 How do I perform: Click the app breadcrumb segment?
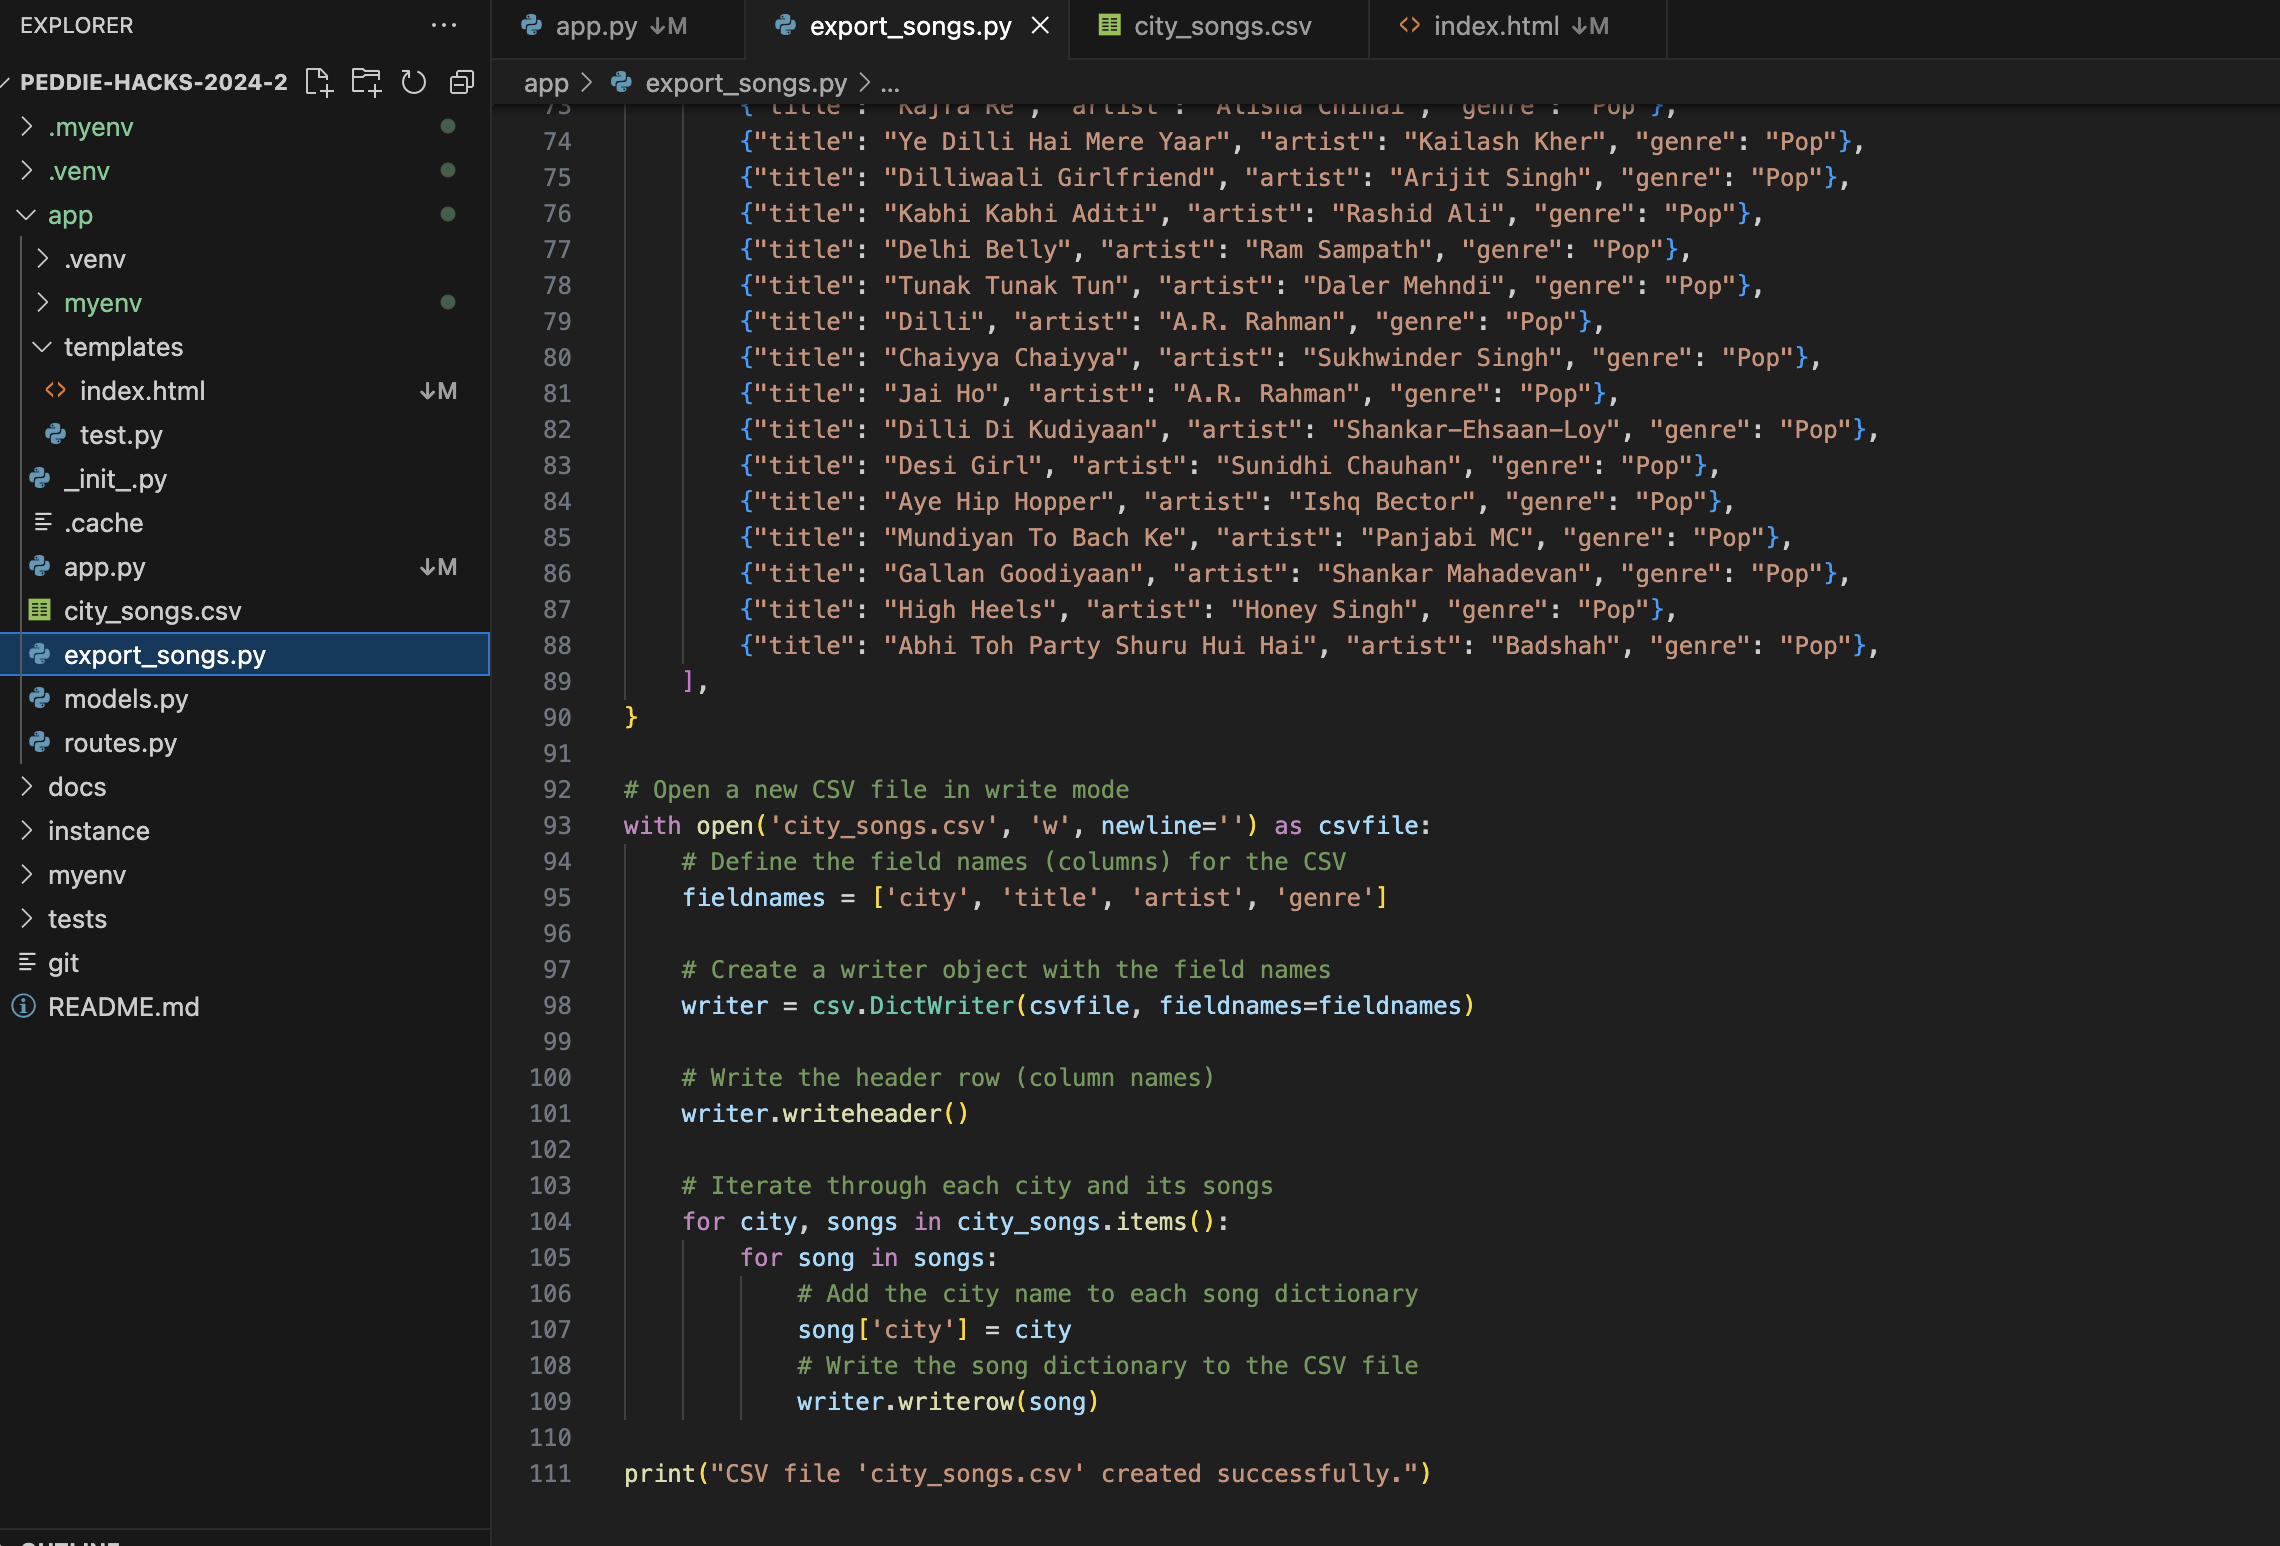546,84
